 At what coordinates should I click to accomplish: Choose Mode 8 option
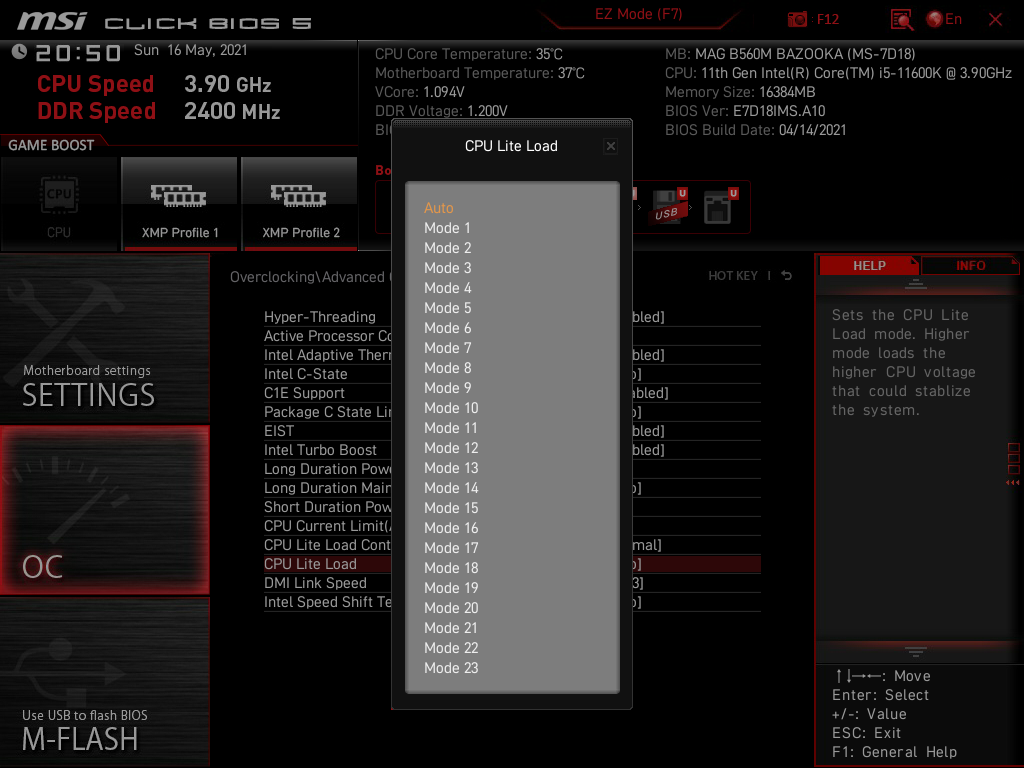coord(447,368)
